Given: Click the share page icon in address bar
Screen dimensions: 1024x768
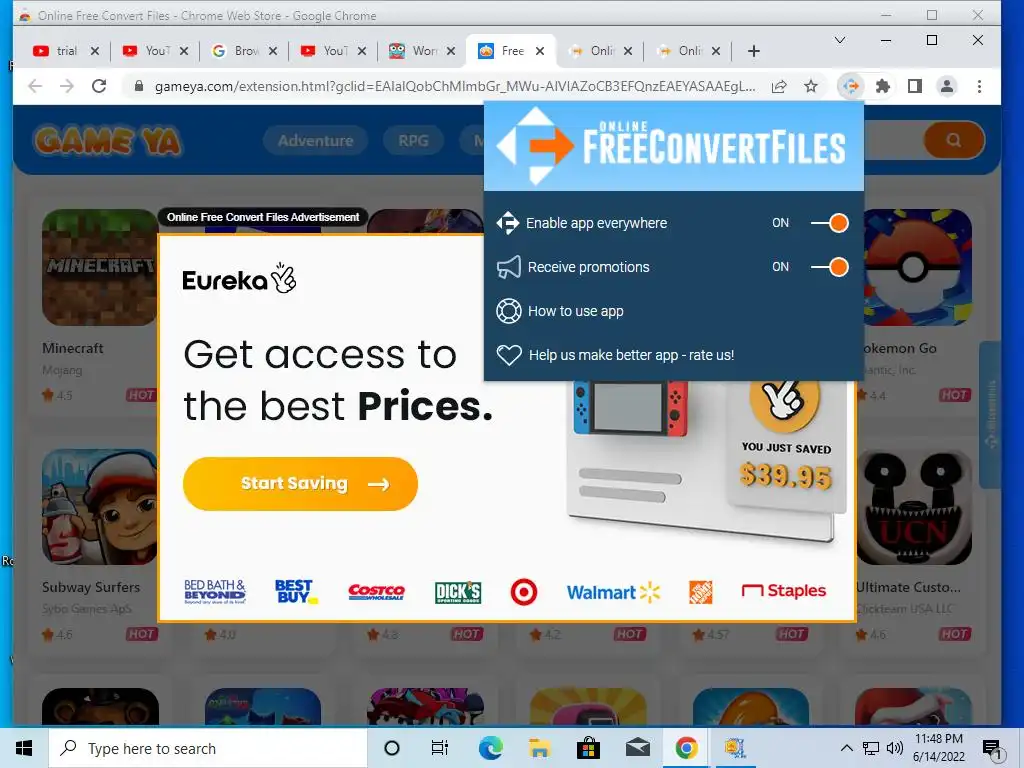Looking at the screenshot, I should click(778, 86).
